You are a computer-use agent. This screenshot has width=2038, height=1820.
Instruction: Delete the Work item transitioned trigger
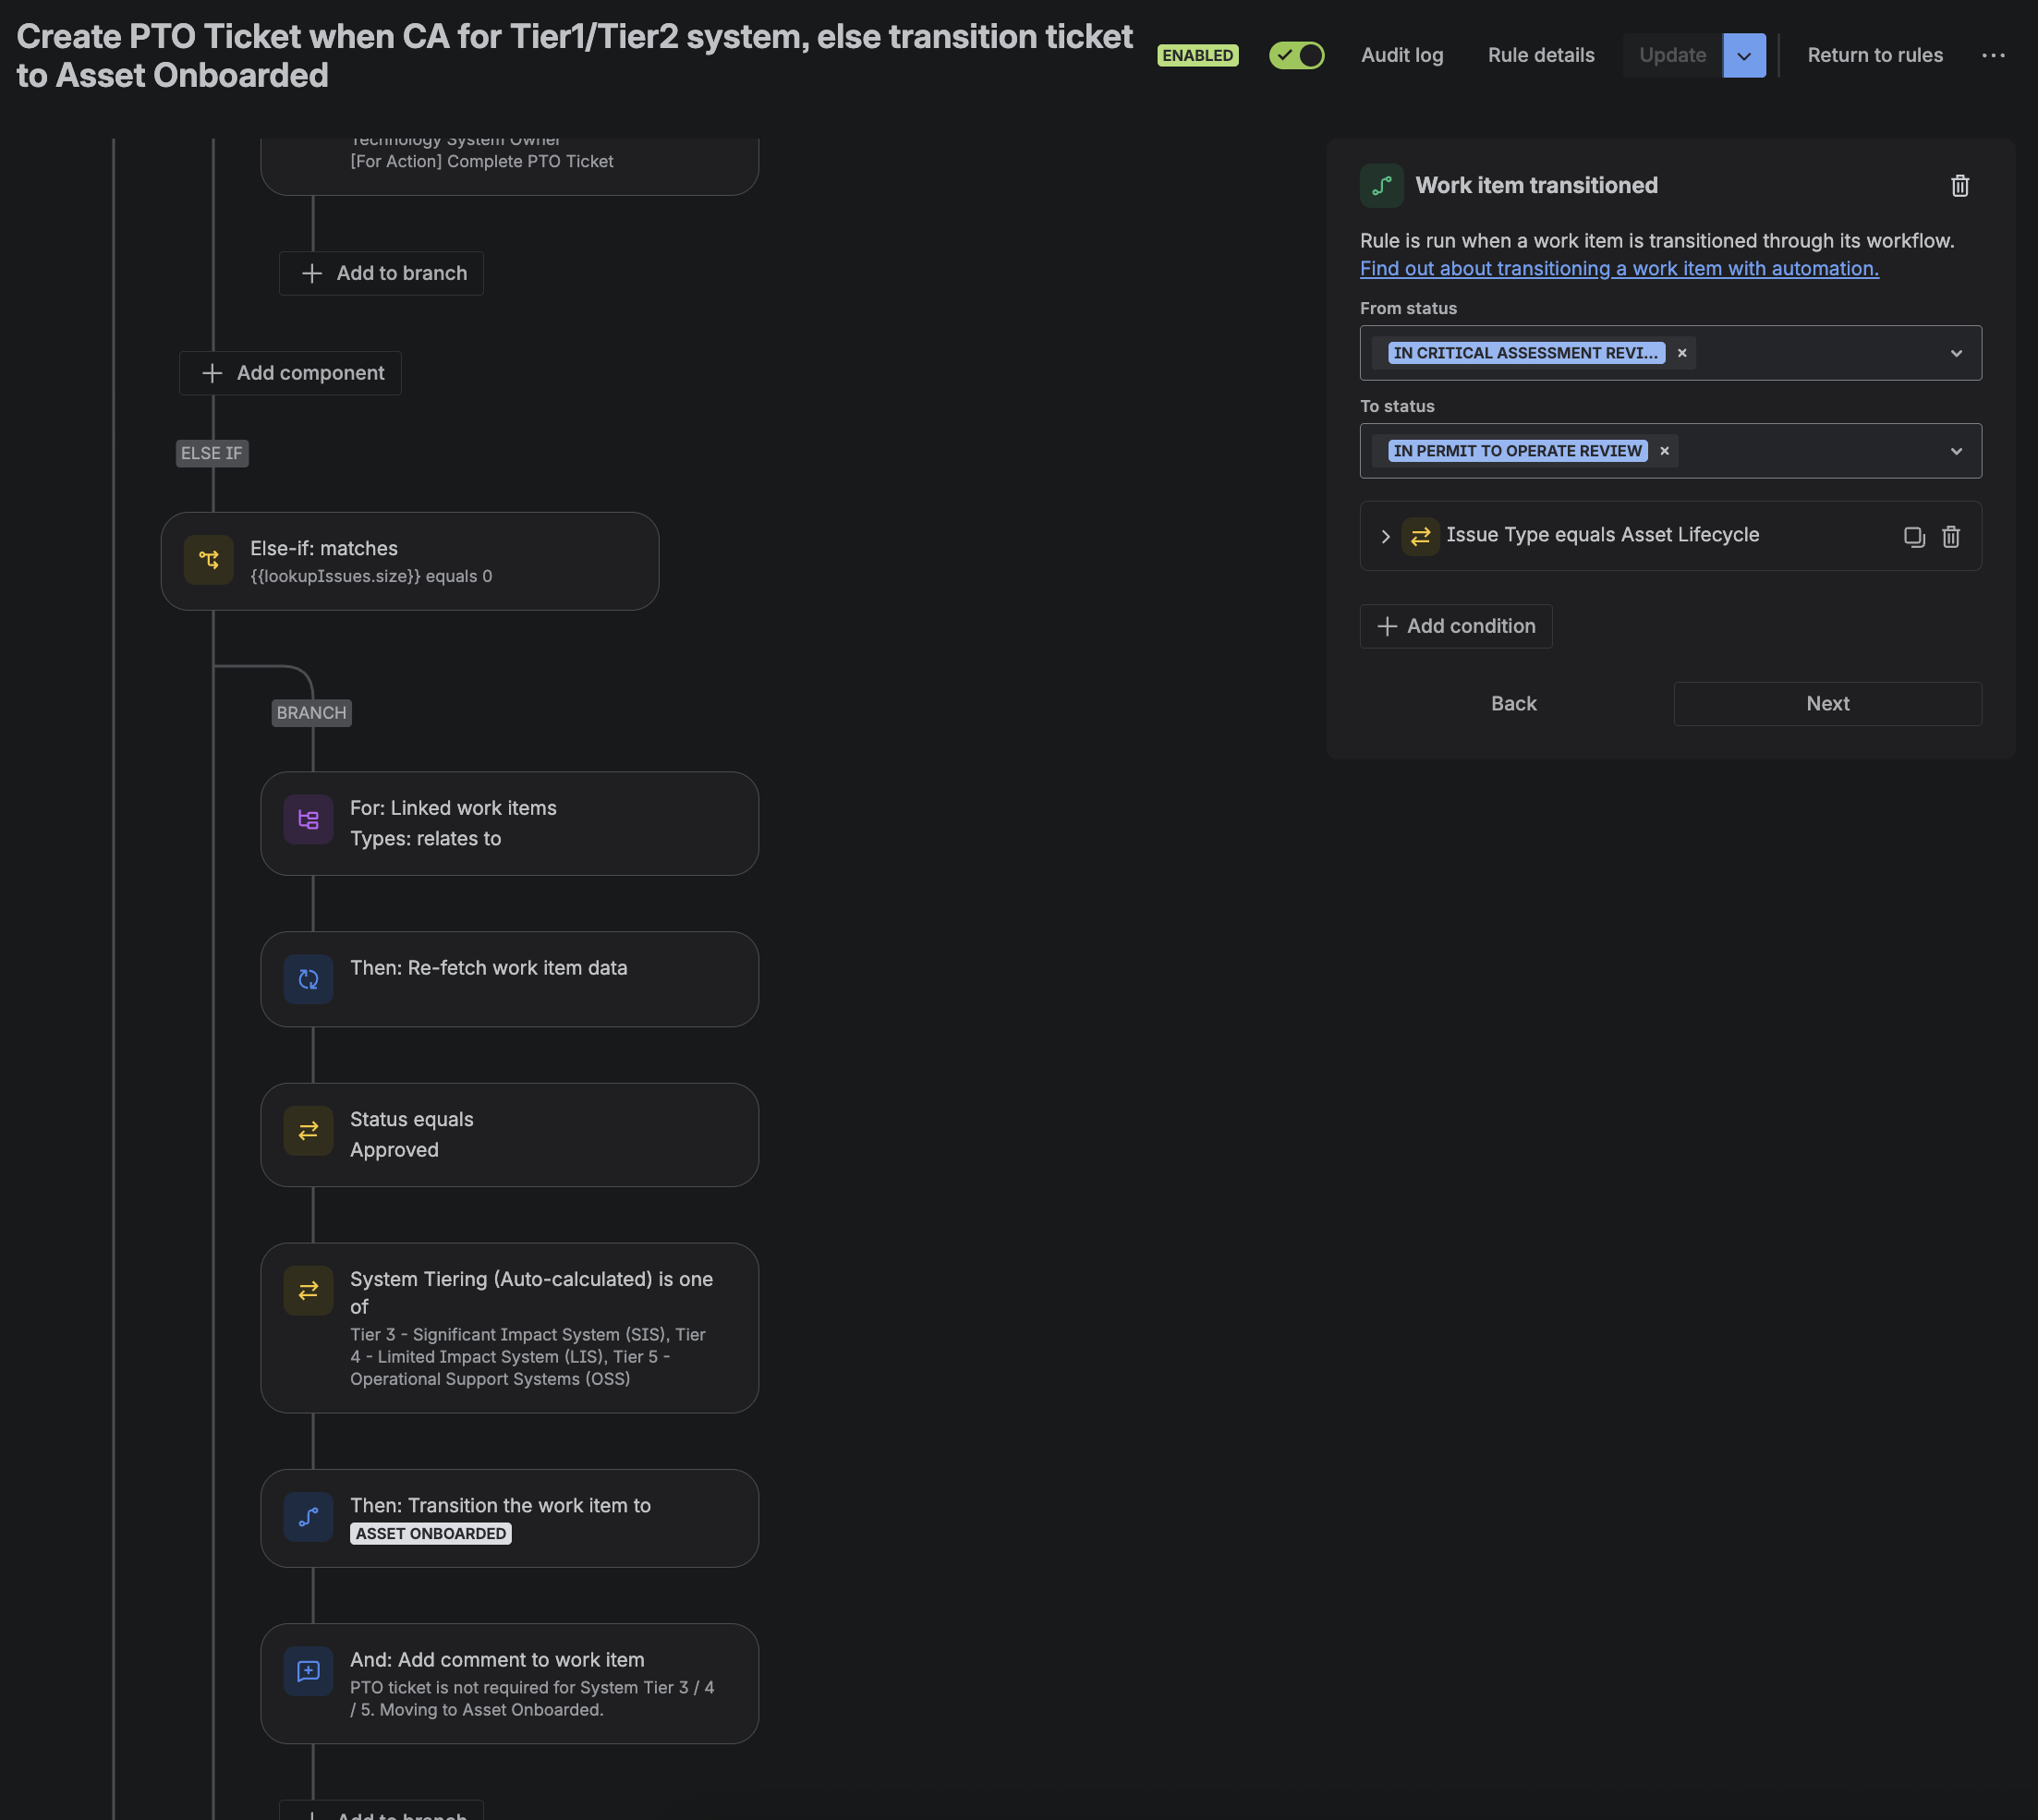point(1959,185)
